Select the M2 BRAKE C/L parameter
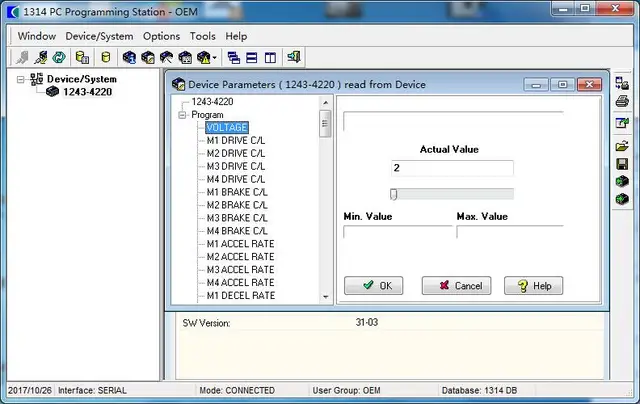This screenshot has width=640, height=404. [x=237, y=205]
